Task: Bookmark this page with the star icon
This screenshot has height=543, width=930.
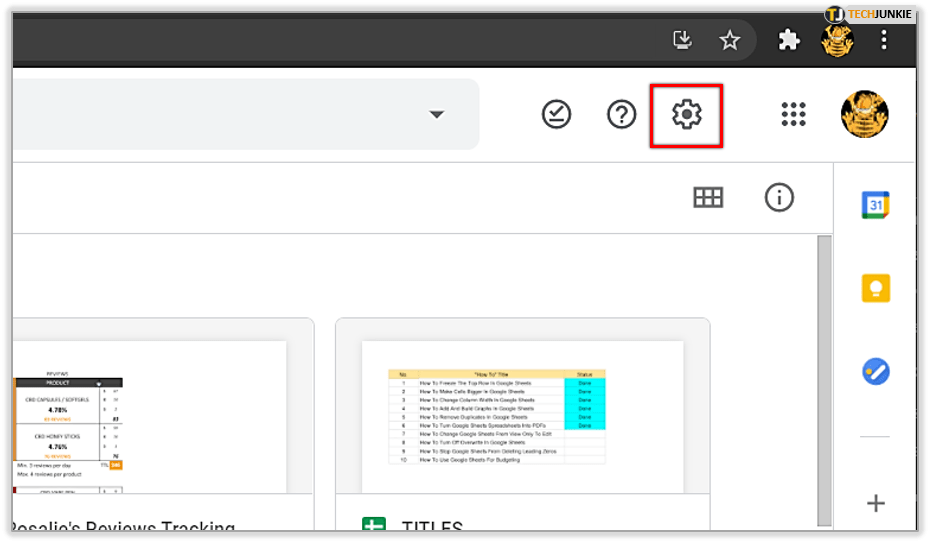Action: coord(730,40)
